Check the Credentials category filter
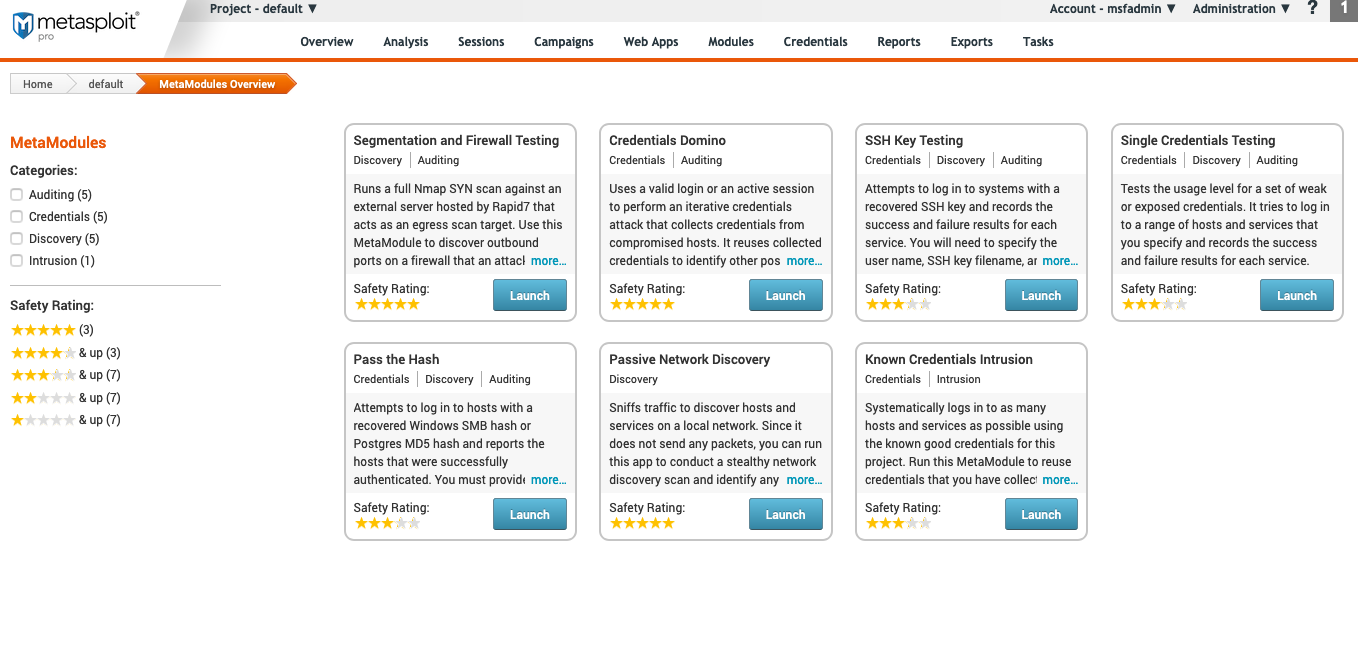 16,217
